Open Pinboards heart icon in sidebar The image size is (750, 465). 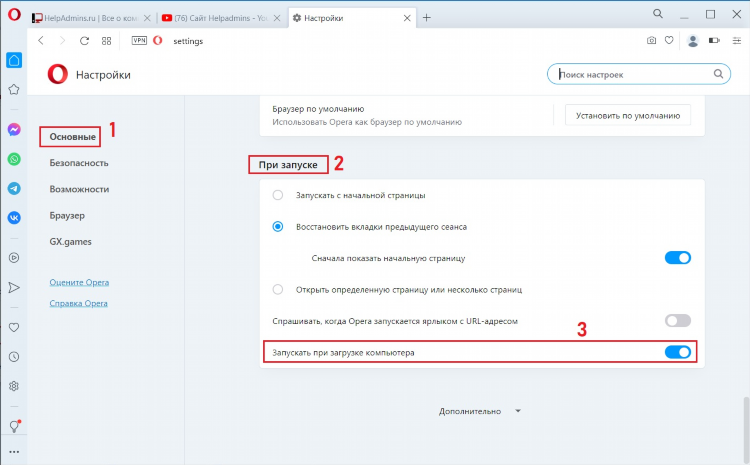(x=14, y=328)
